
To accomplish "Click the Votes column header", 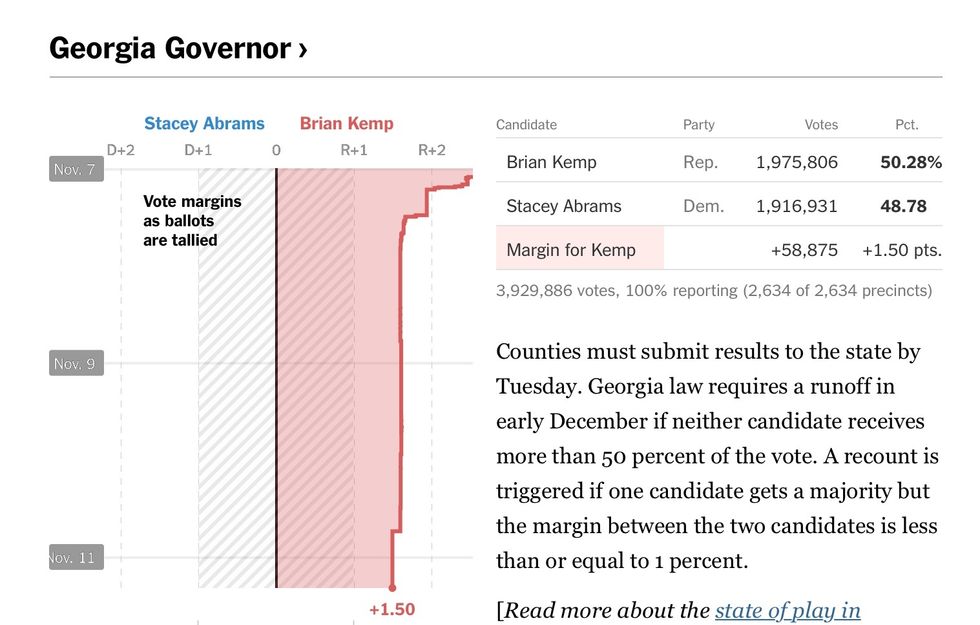I will pos(821,125).
